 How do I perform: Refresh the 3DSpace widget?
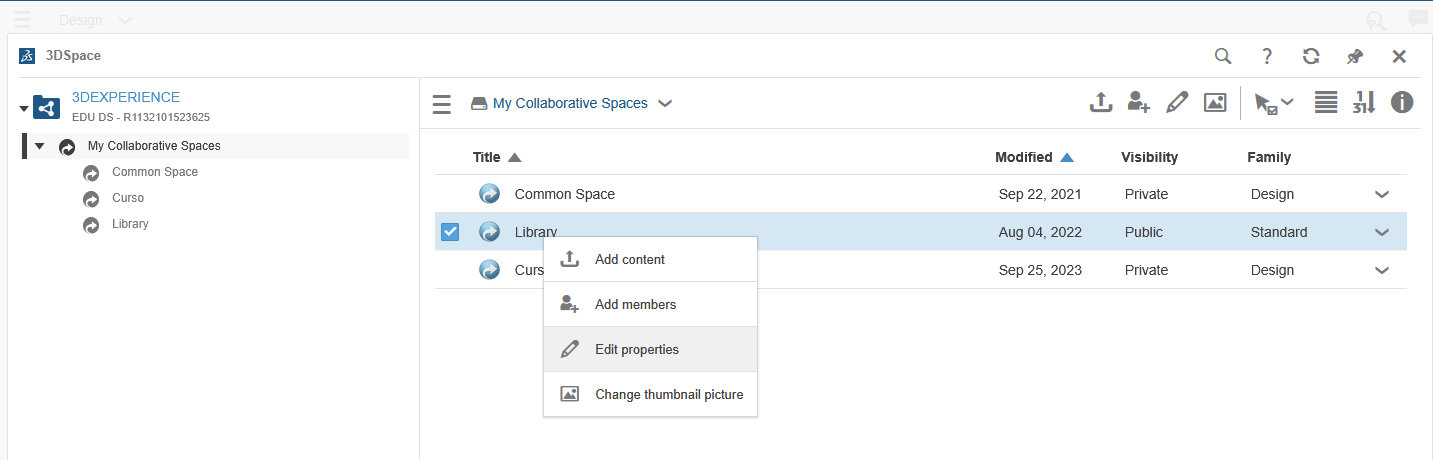pos(1311,56)
